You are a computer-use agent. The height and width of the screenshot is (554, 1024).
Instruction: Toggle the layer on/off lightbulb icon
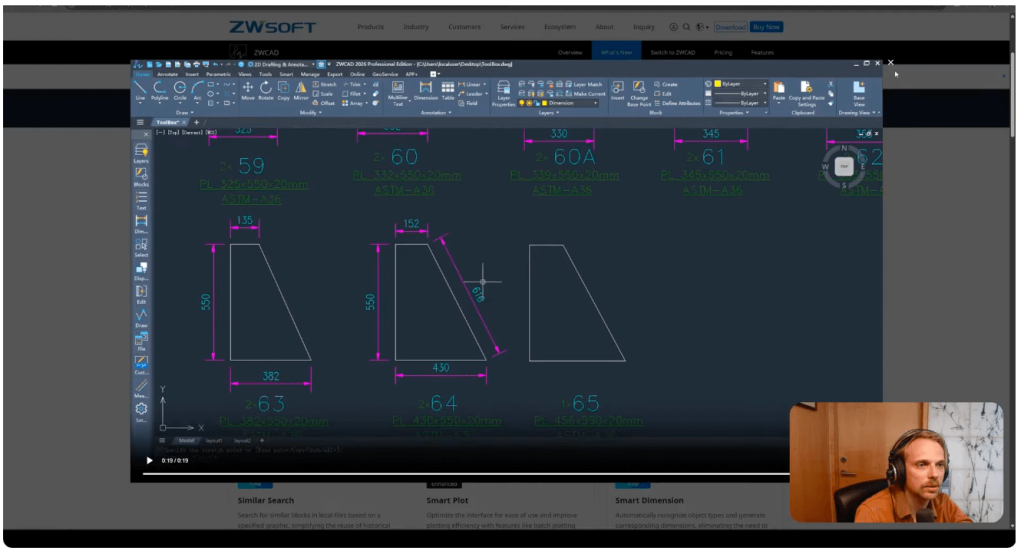tap(523, 103)
